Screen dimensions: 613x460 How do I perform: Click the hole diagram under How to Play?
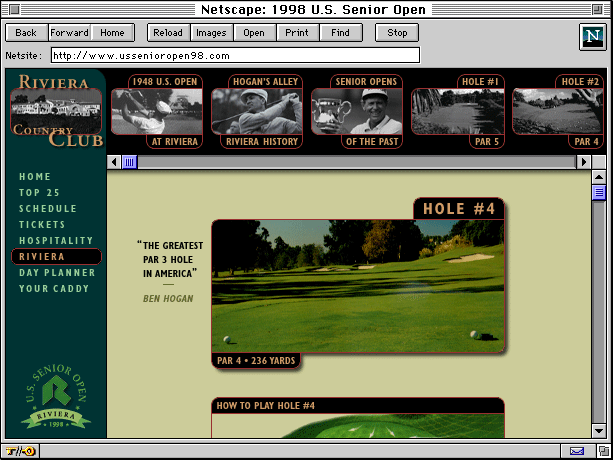coord(358,426)
